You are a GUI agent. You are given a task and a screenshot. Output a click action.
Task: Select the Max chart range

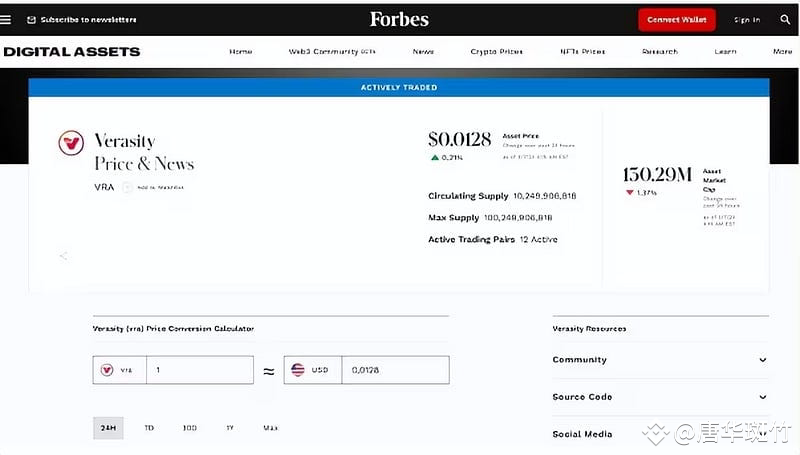point(270,428)
